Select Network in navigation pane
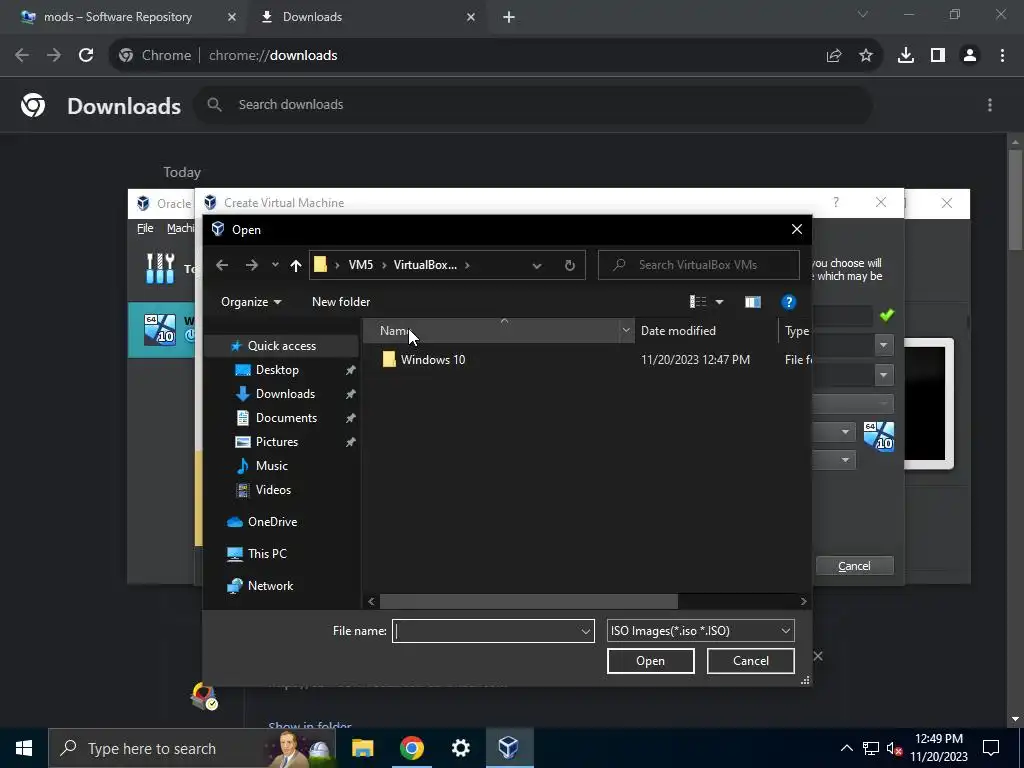Screen dimensions: 1024x768 coord(270,586)
